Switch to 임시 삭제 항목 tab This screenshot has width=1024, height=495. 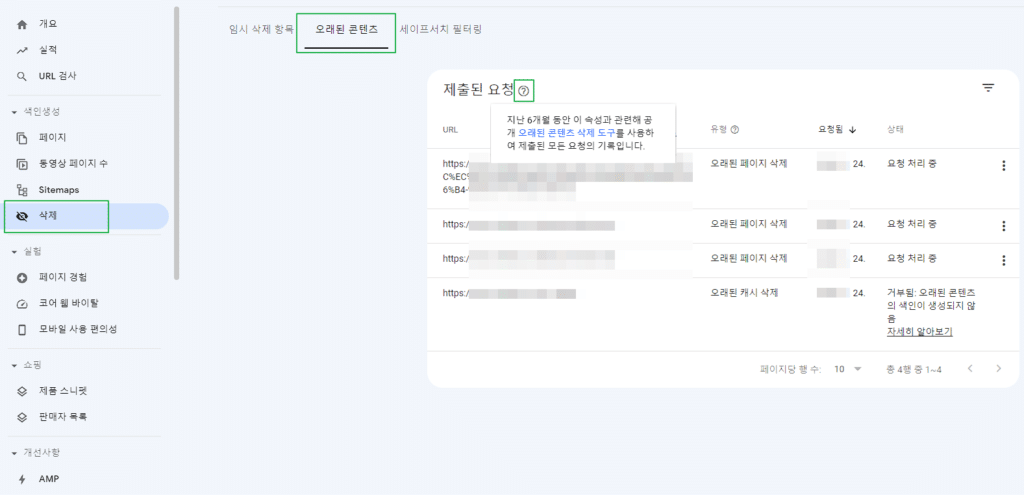tap(261, 30)
